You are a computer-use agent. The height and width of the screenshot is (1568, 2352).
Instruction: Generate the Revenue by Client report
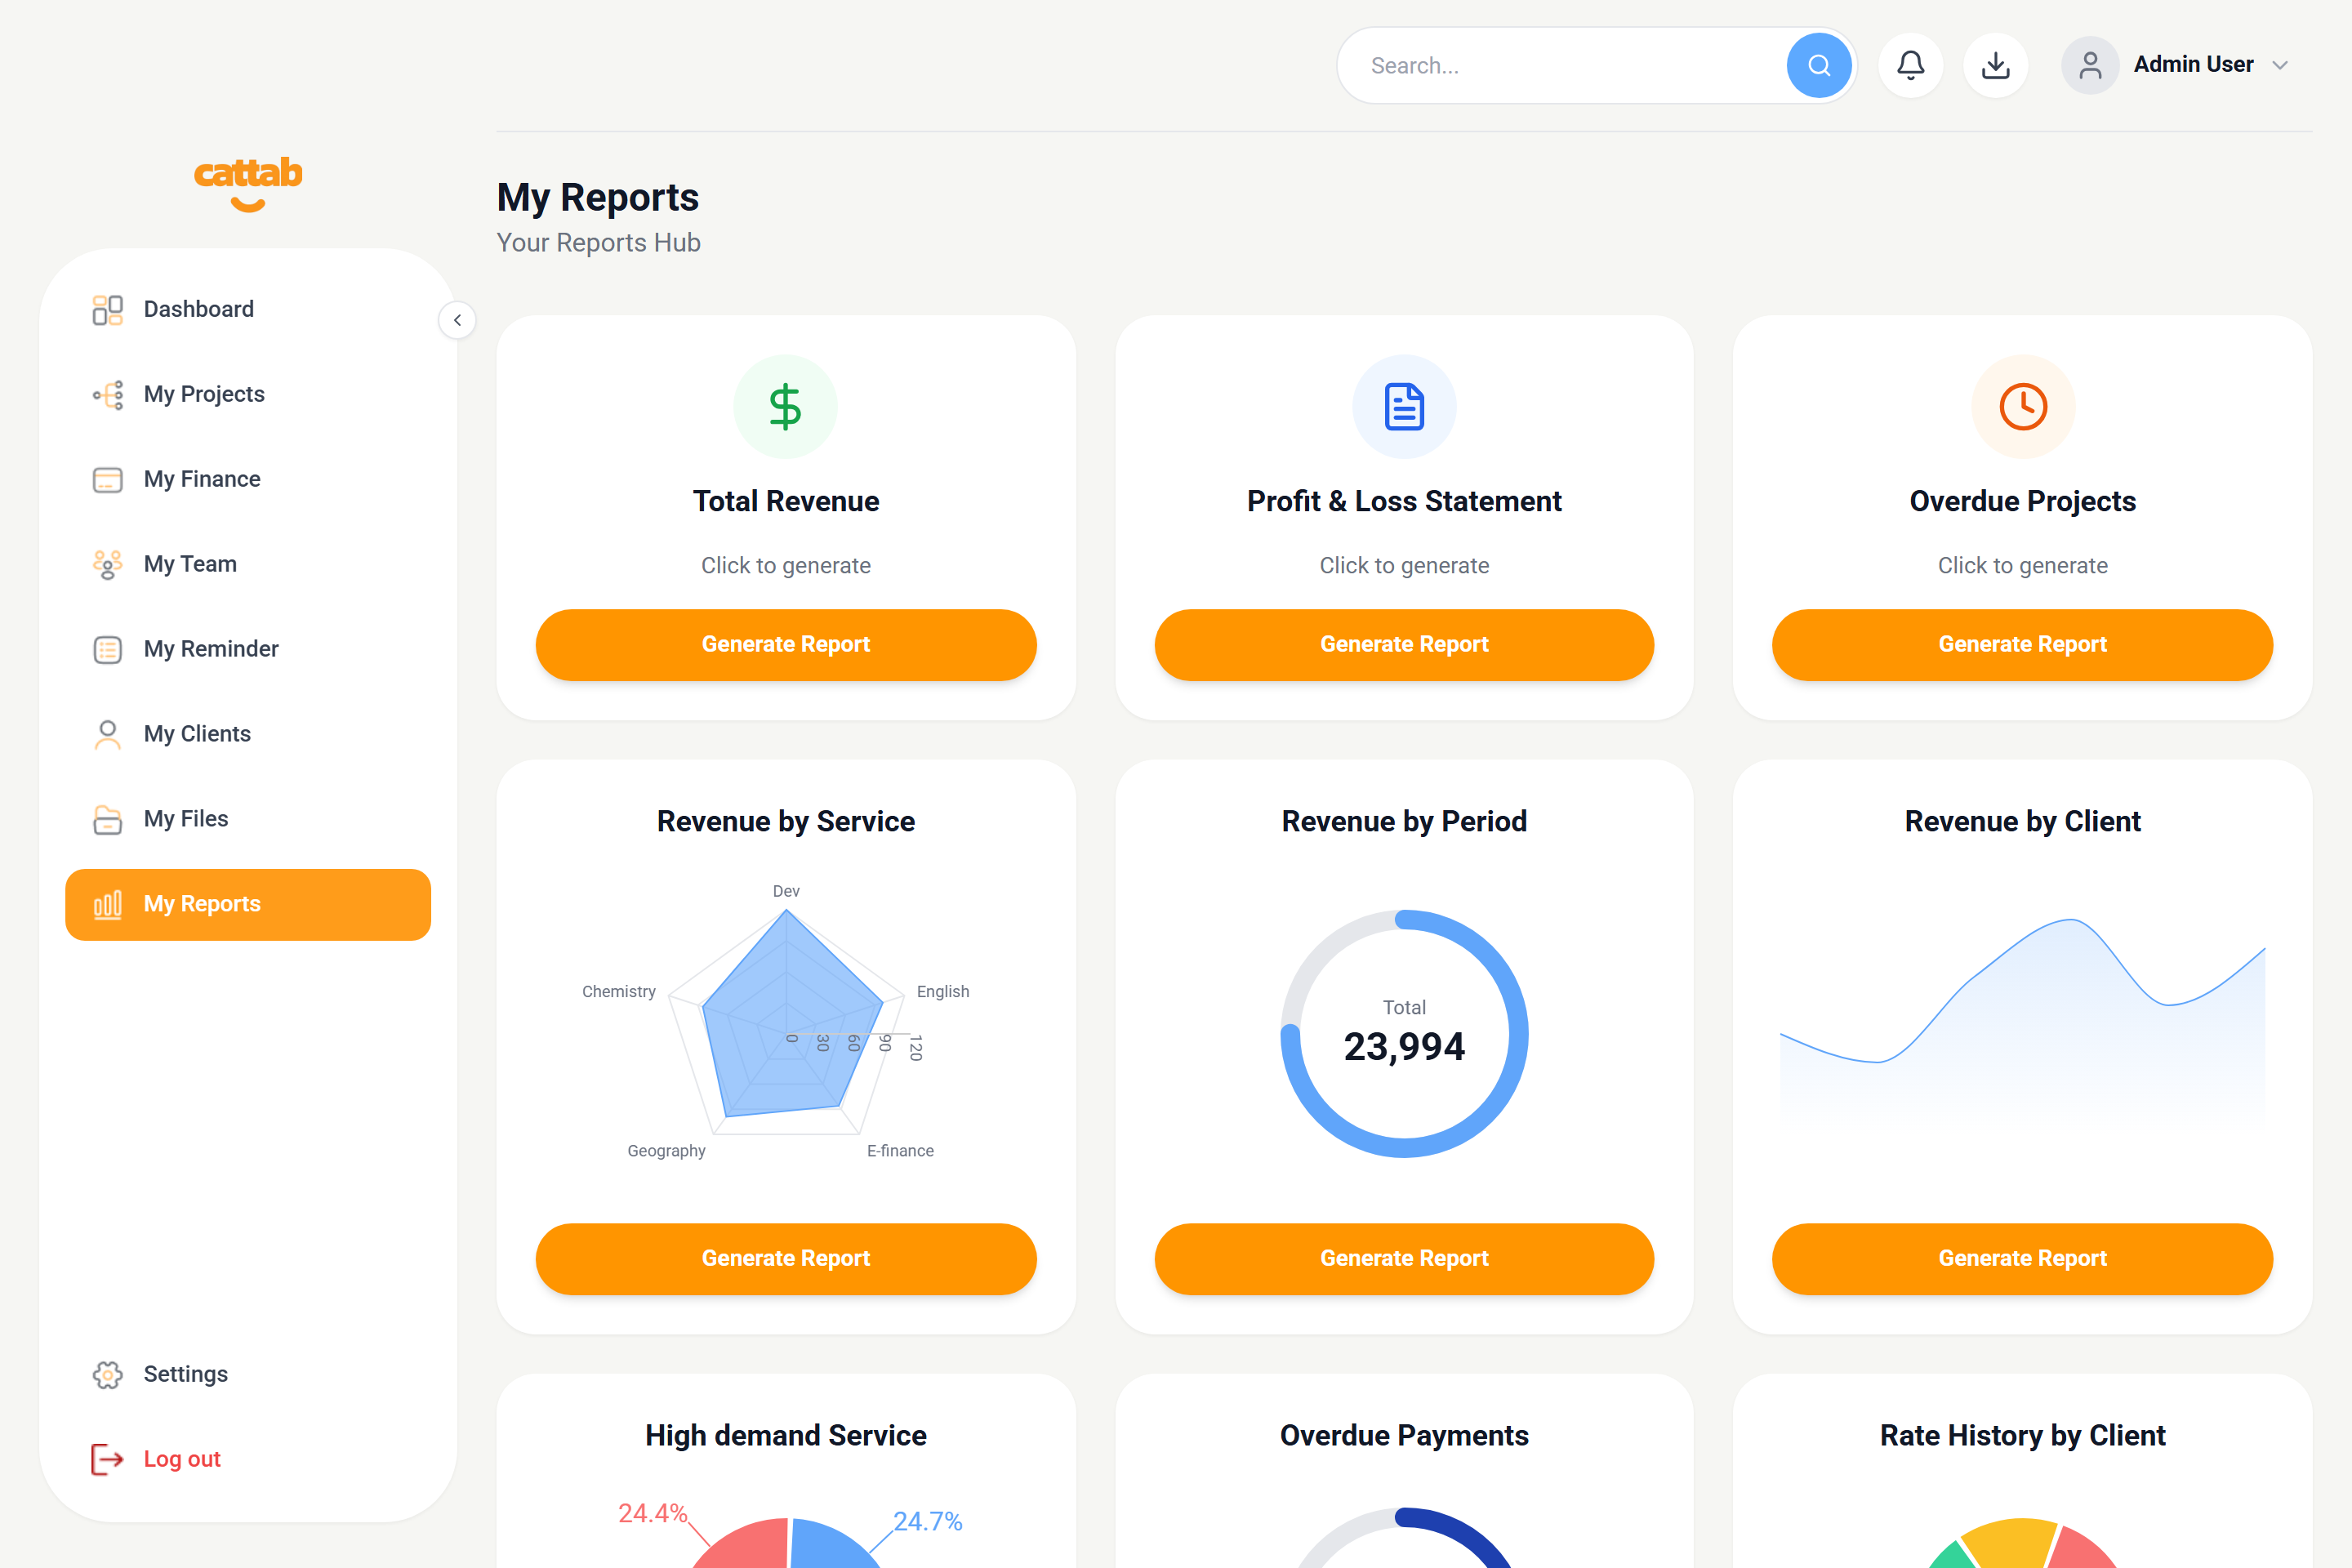coord(2022,1259)
